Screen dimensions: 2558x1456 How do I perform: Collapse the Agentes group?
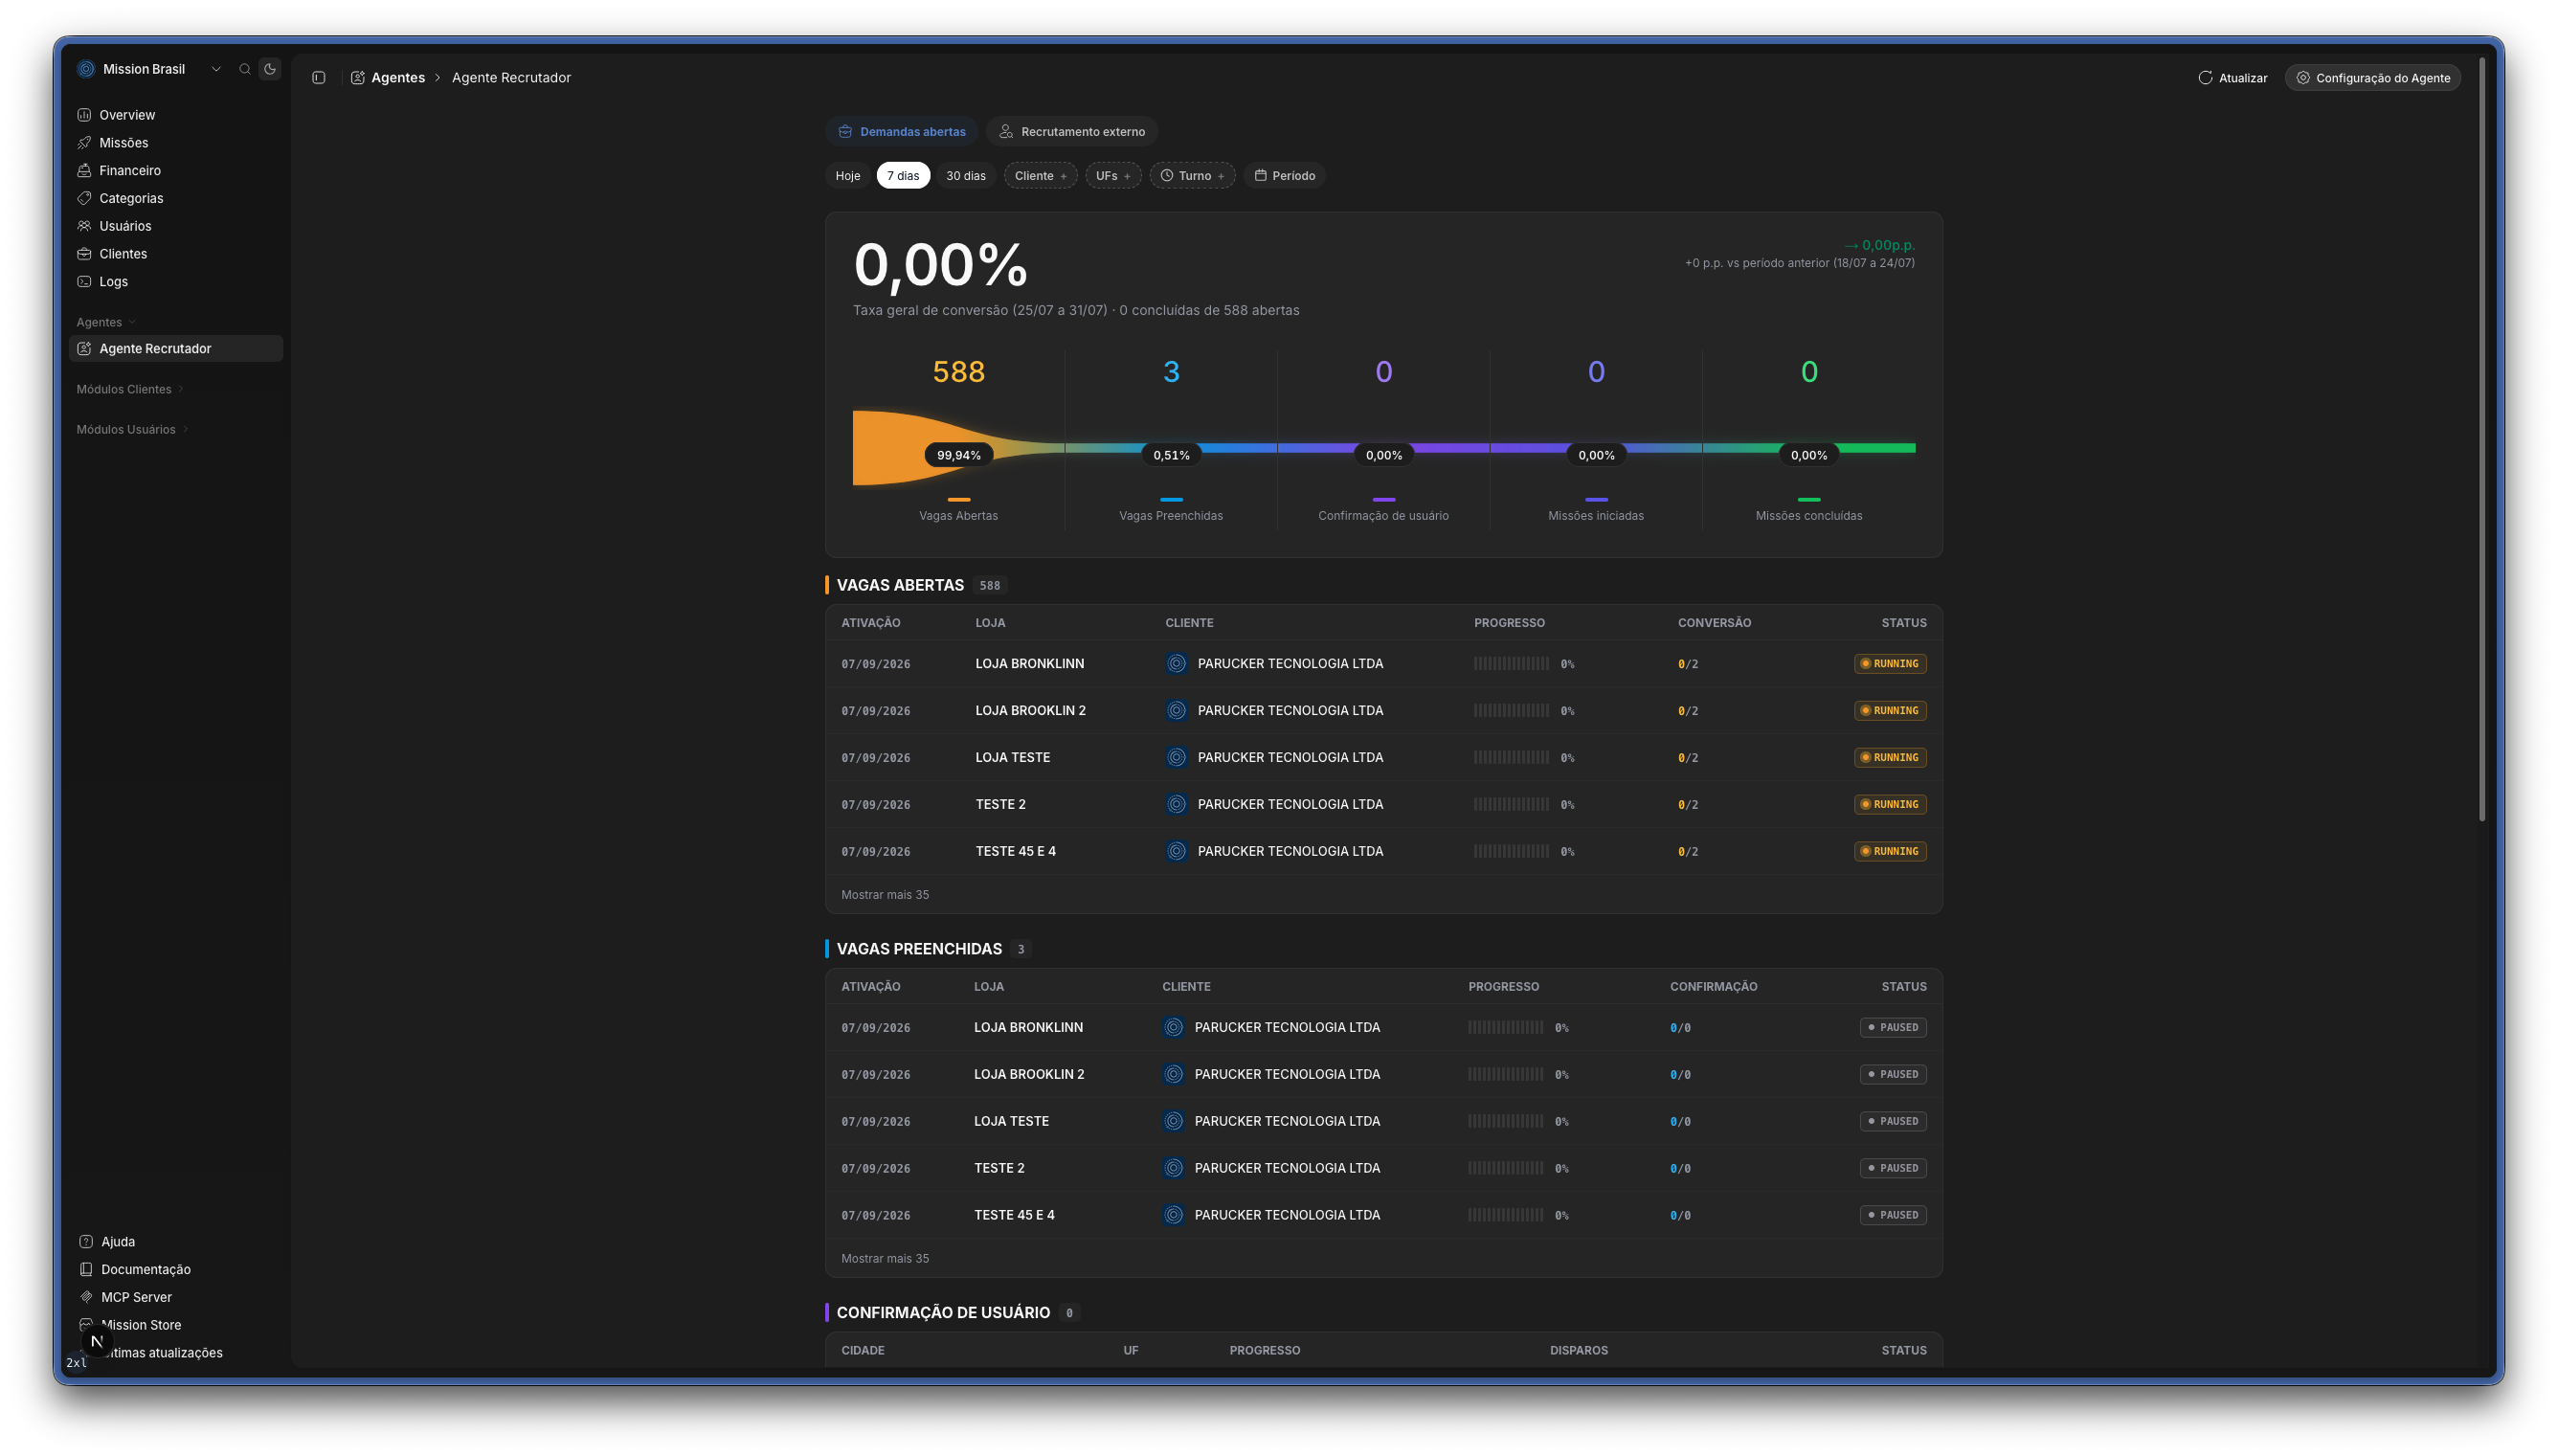[106, 322]
